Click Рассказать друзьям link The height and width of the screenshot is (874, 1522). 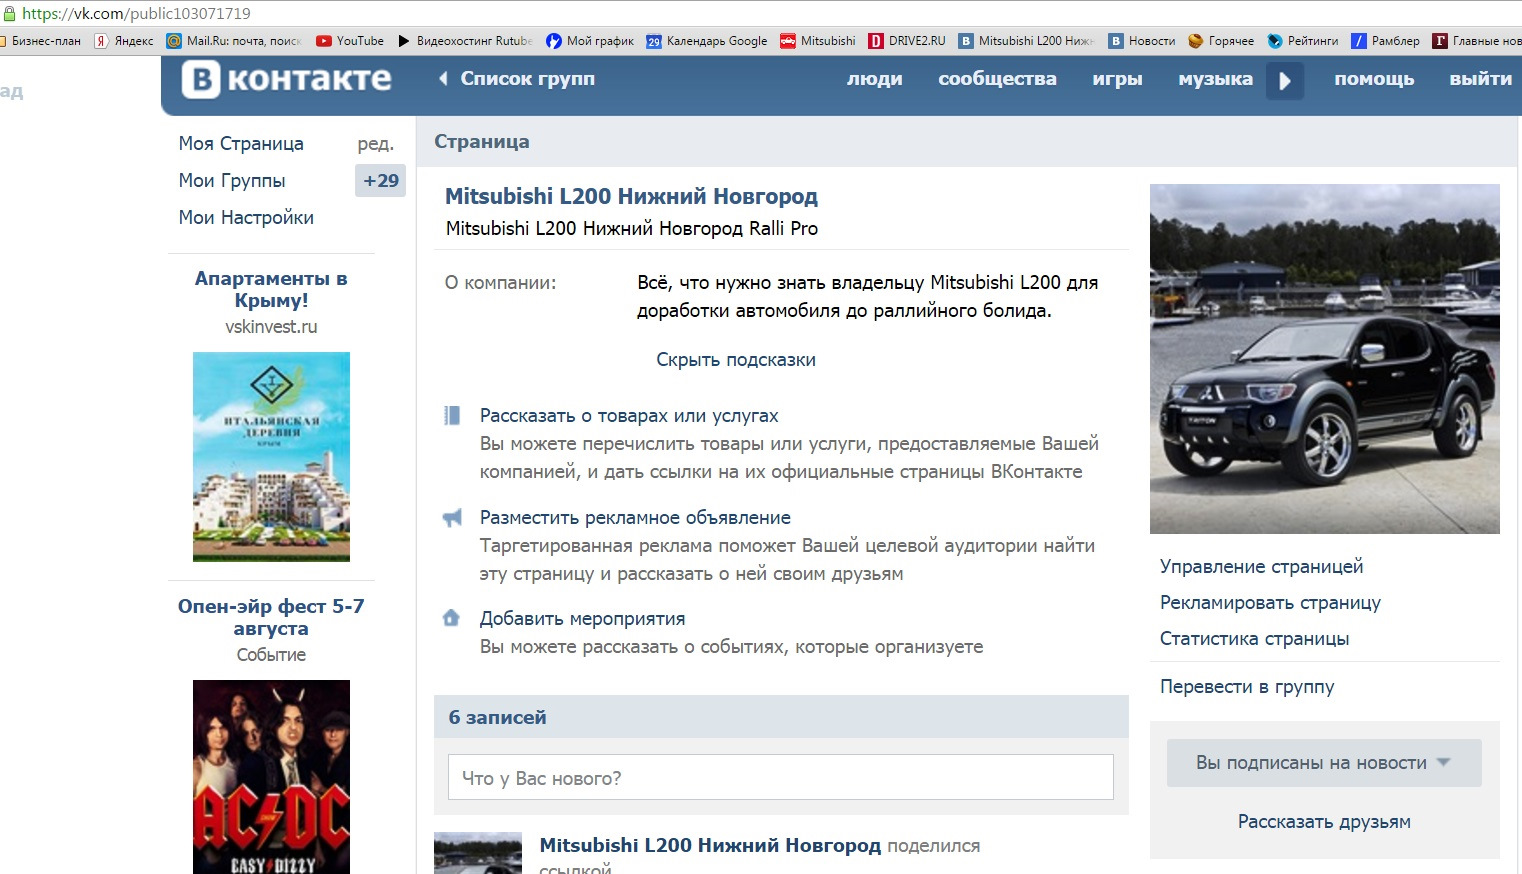pos(1324,822)
